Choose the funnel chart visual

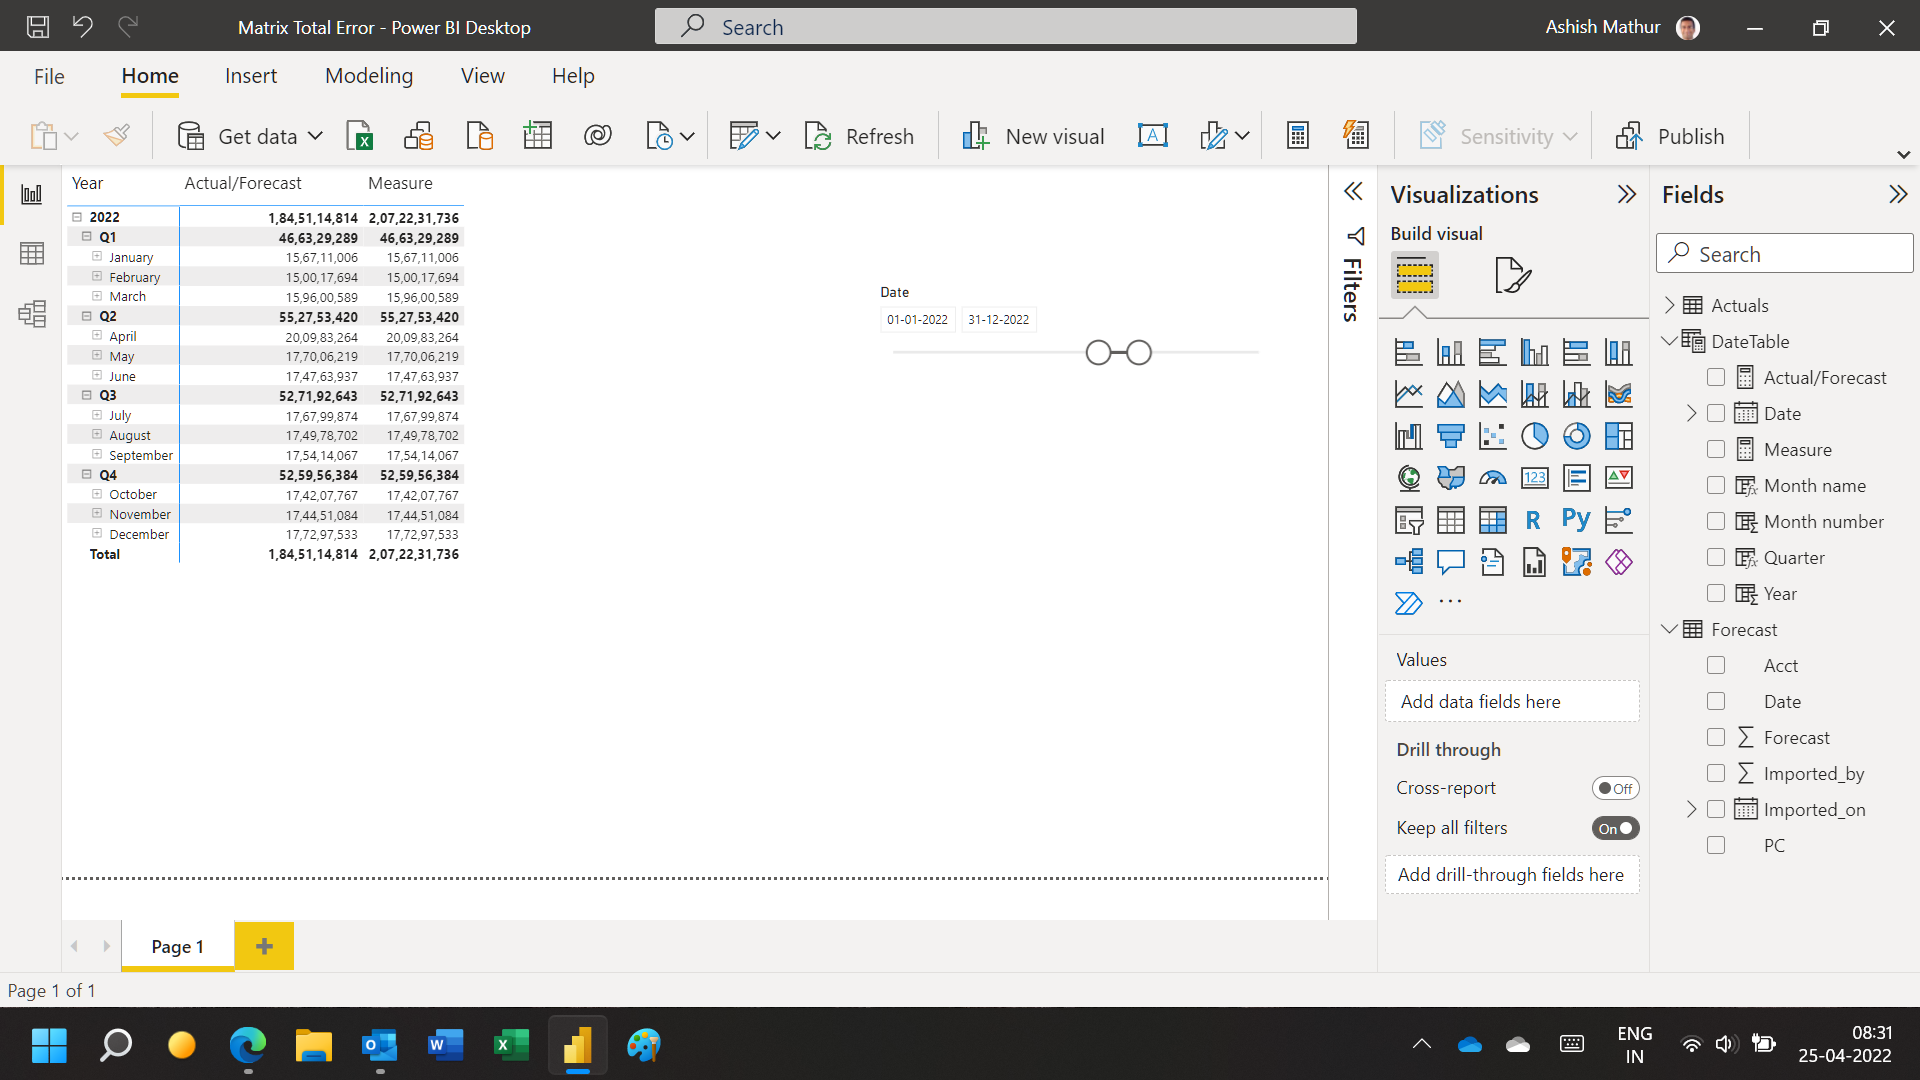click(1450, 436)
